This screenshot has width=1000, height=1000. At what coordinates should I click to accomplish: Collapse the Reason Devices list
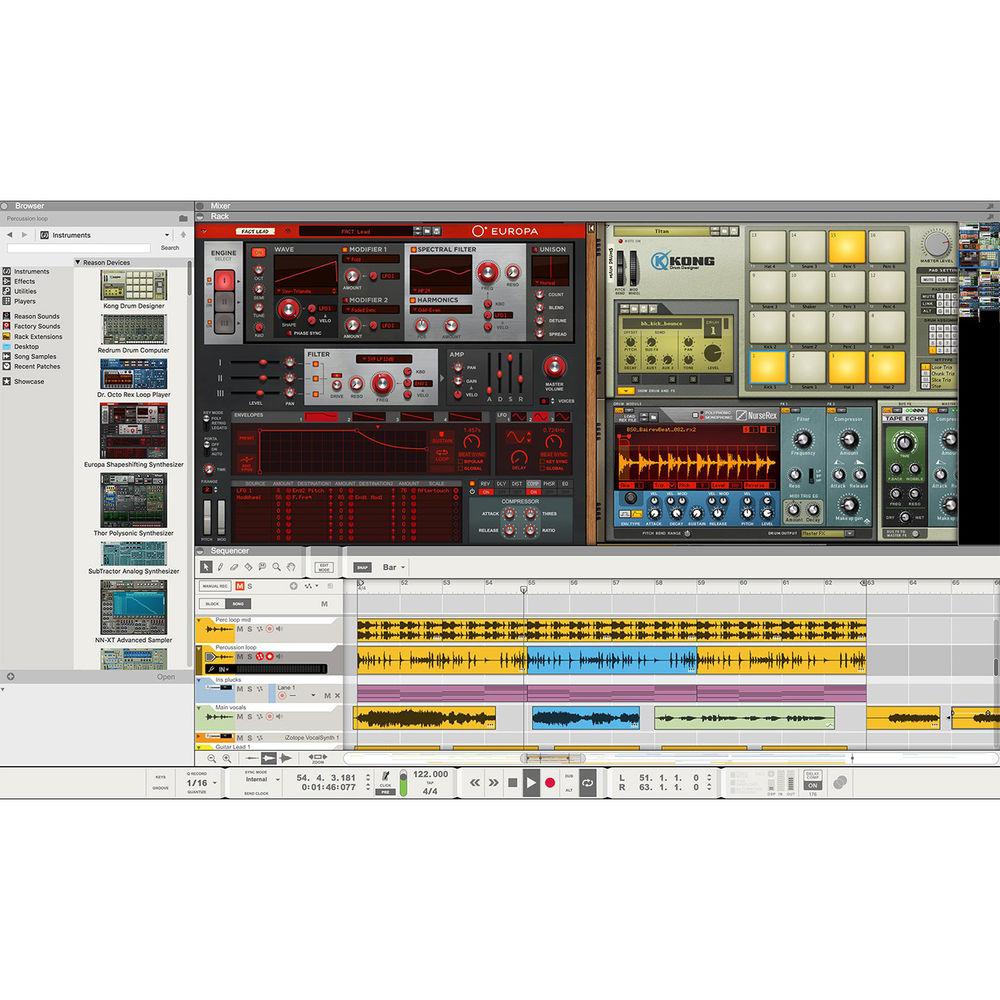coord(78,263)
